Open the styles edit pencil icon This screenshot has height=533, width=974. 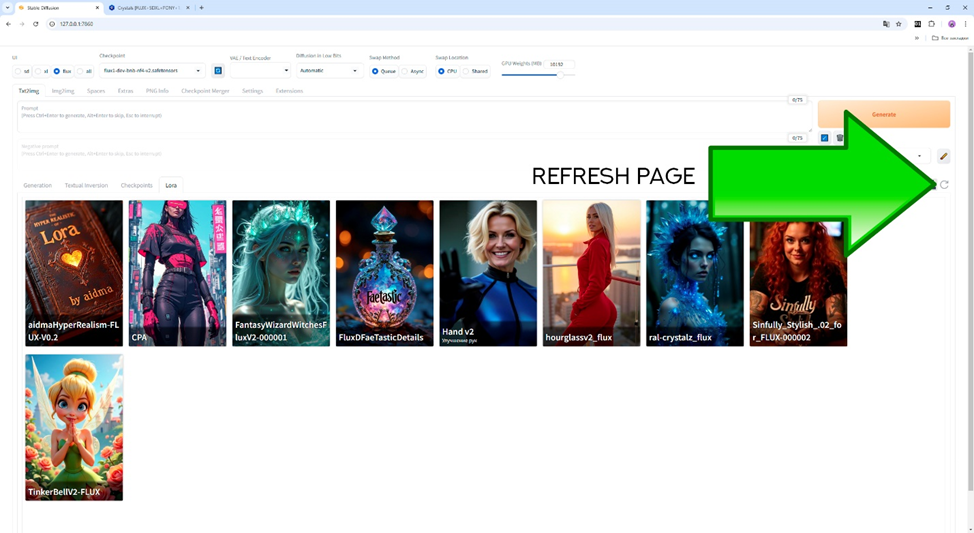pos(943,156)
